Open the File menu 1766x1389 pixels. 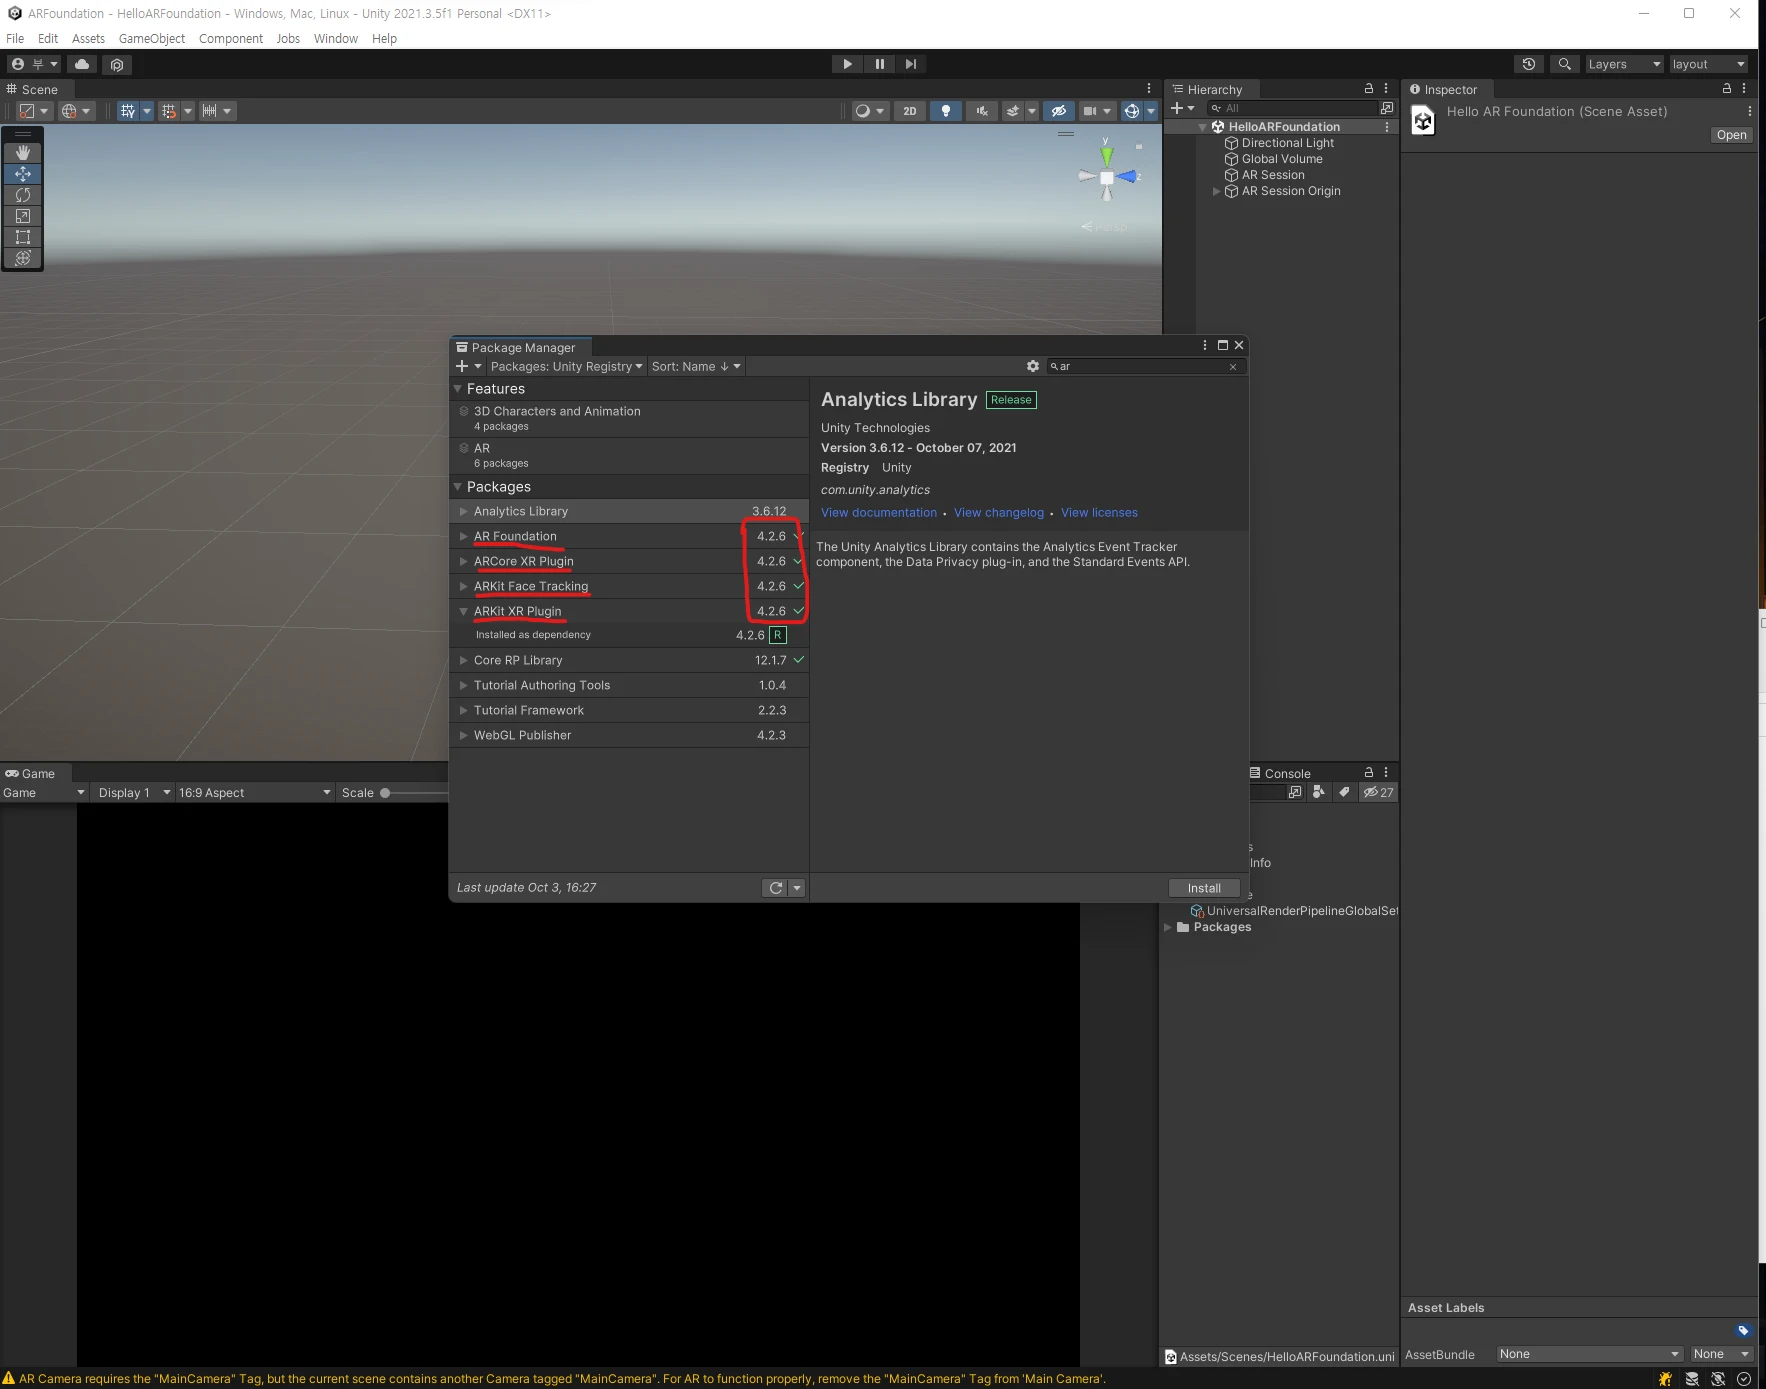15,38
